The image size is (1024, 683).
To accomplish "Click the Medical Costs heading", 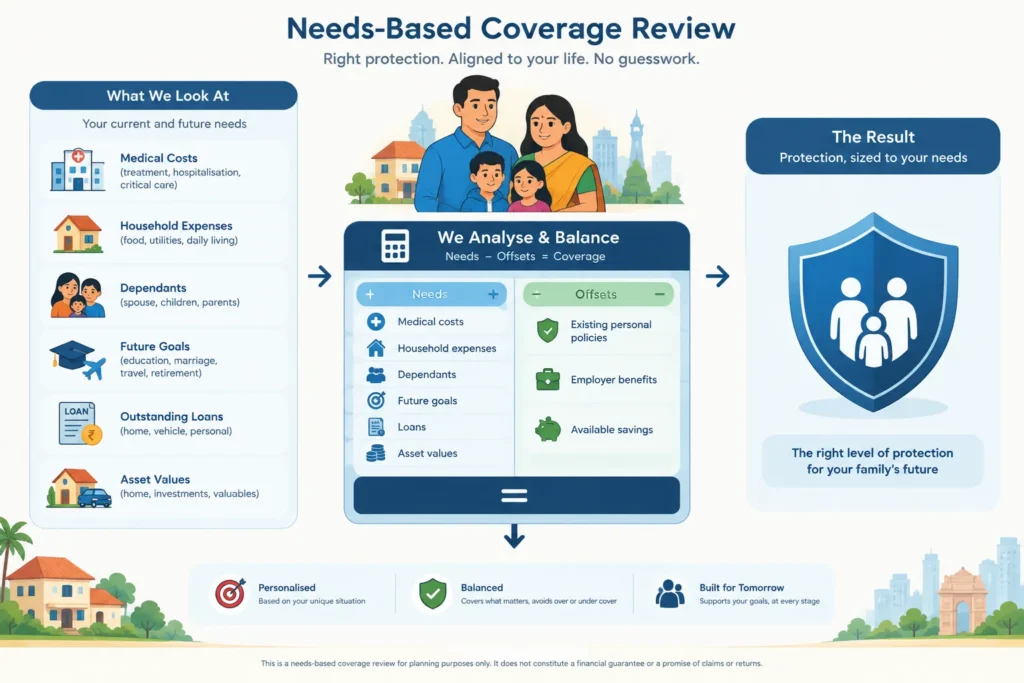I will [159, 158].
